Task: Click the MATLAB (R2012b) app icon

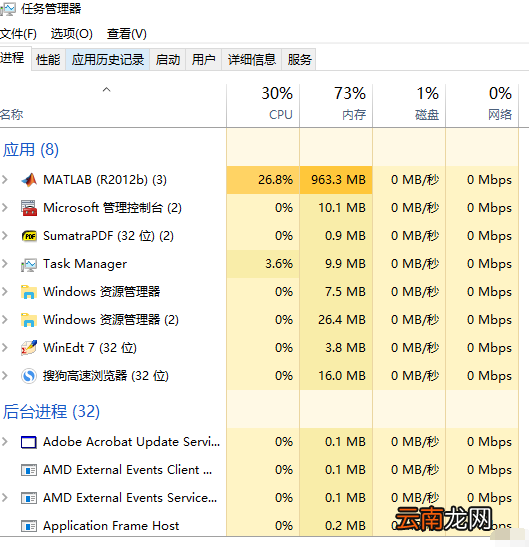Action: pos(29,180)
